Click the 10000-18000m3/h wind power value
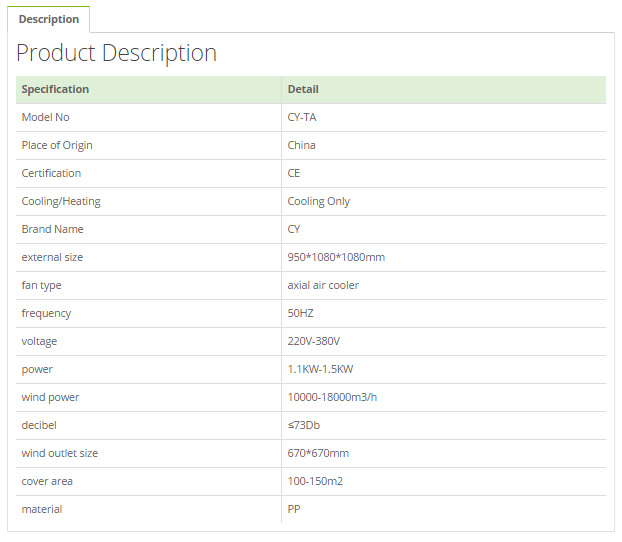The height and width of the screenshot is (542, 622). click(x=332, y=397)
